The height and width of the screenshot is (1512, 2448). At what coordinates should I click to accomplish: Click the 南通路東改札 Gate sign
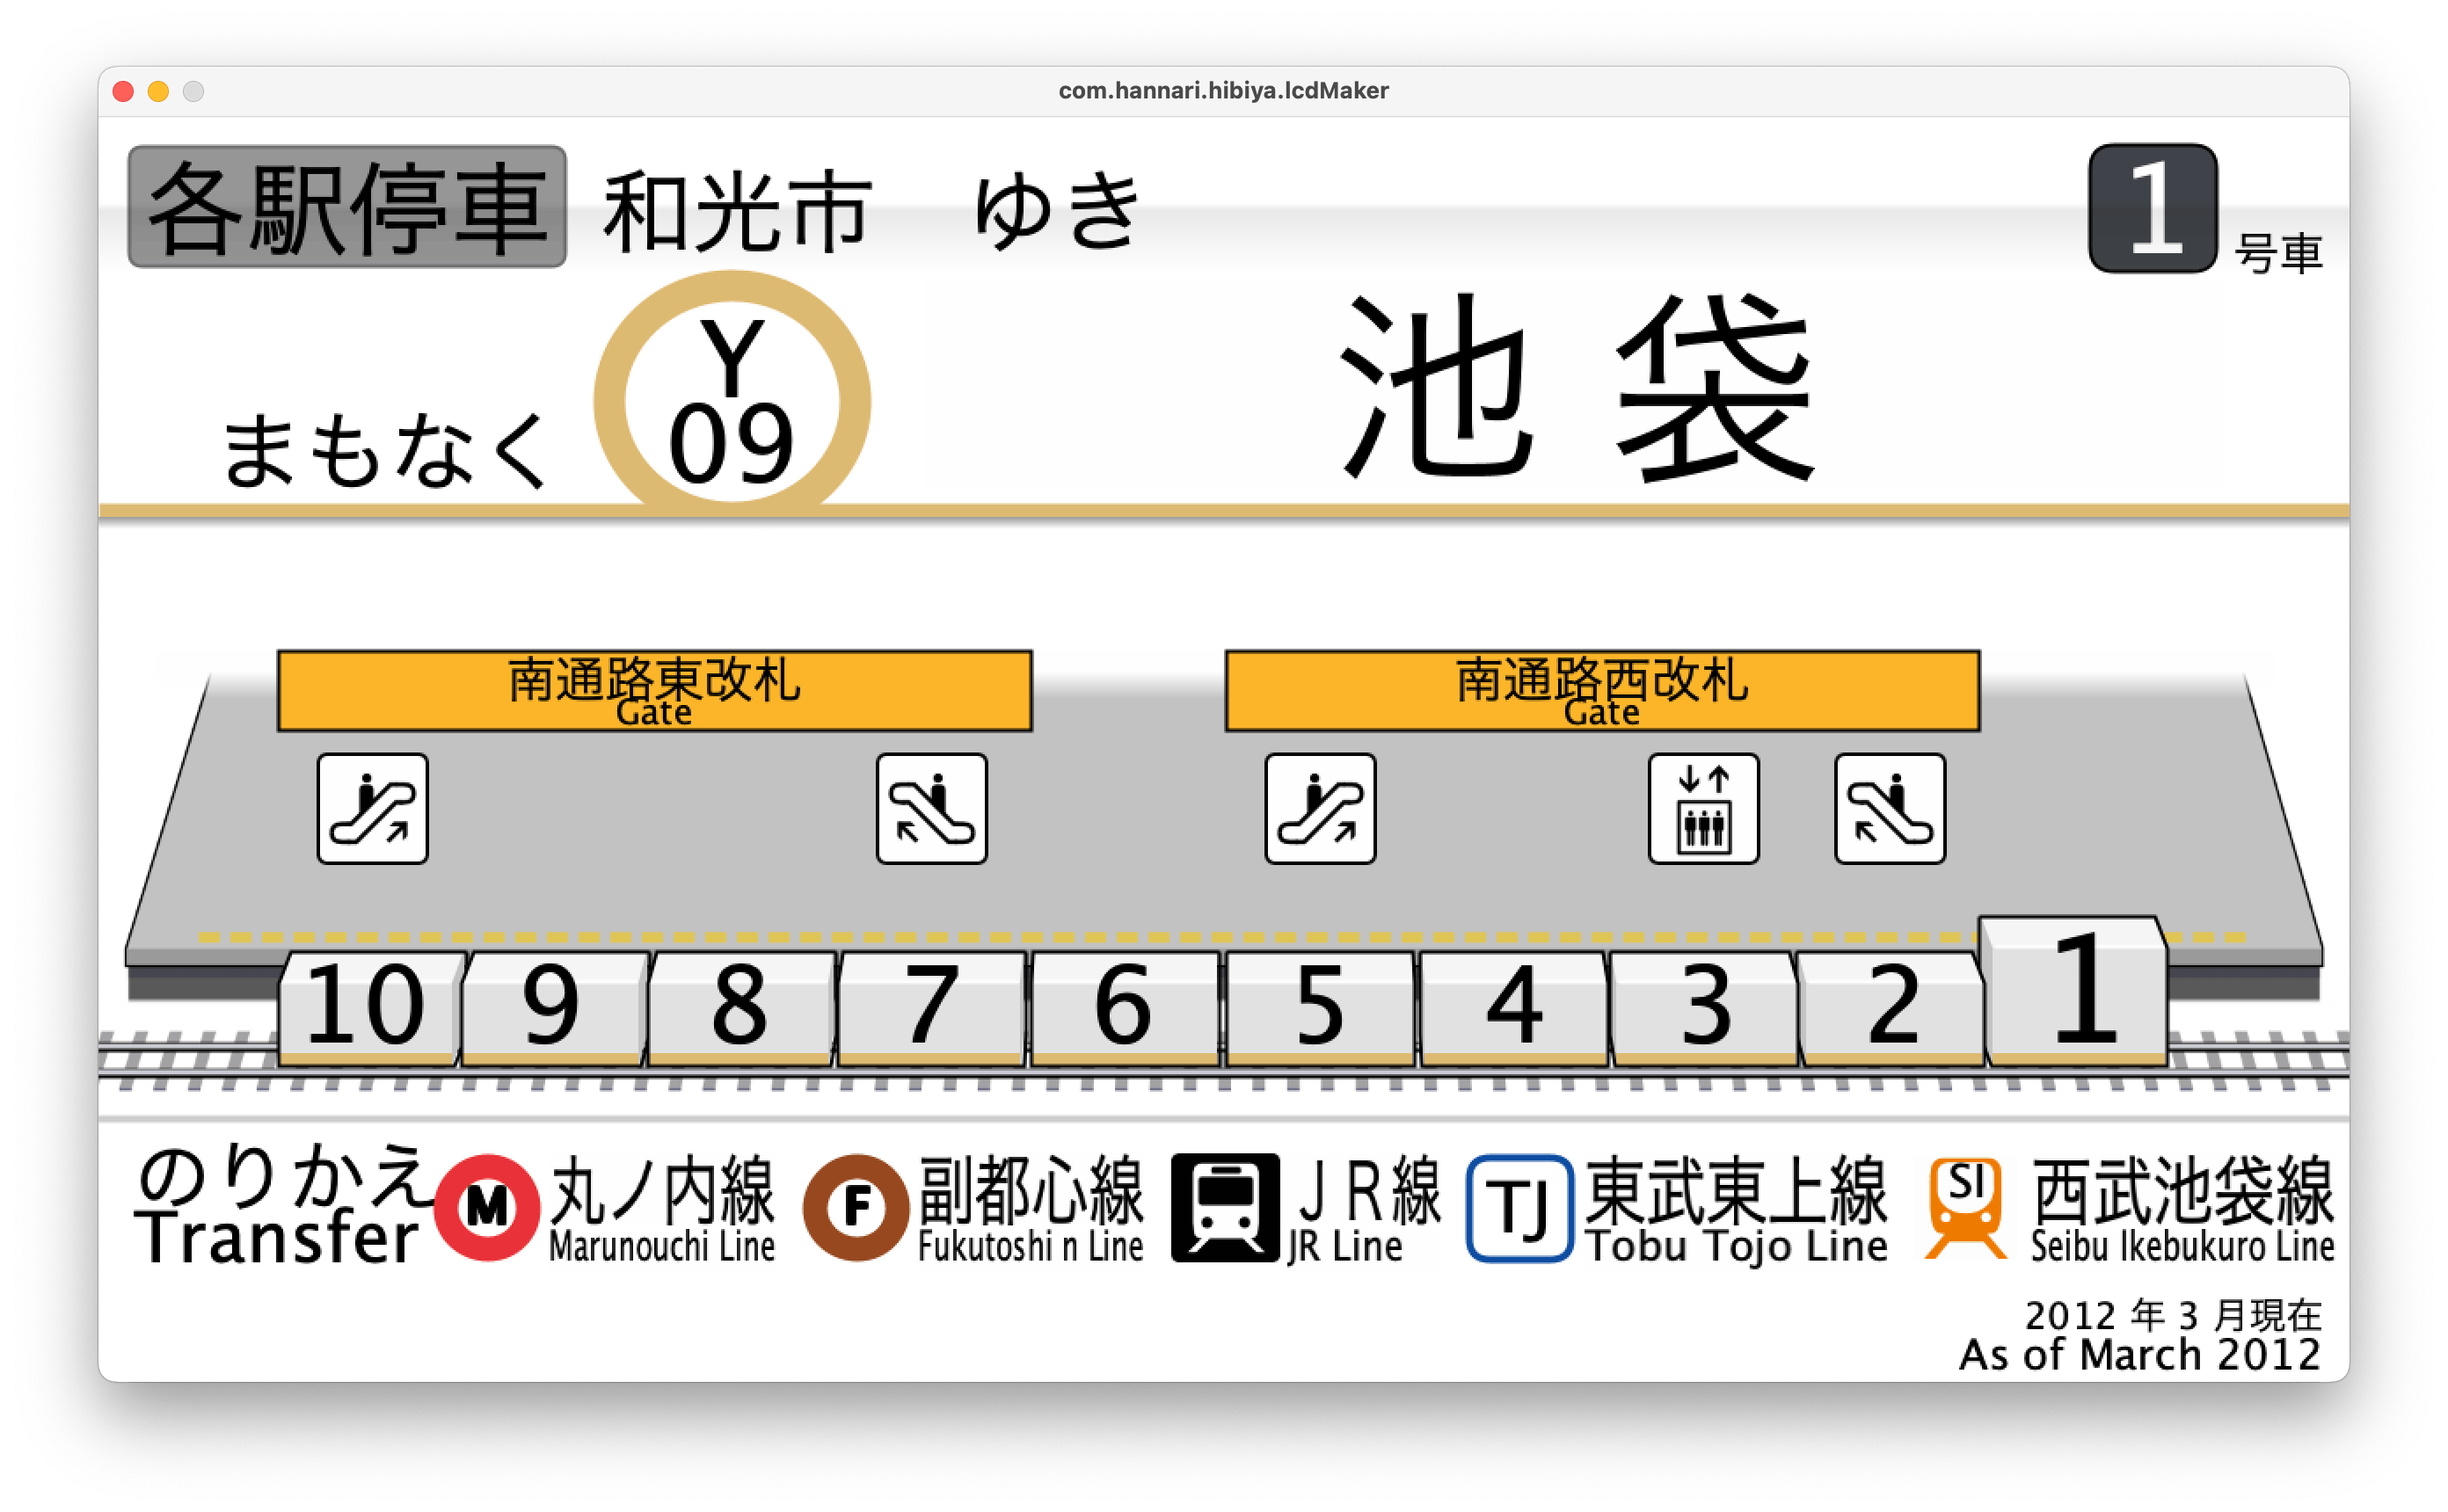[654, 690]
